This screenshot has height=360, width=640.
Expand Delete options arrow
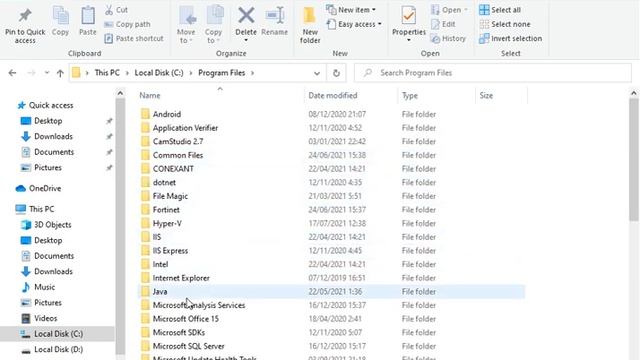pyautogui.click(x=246, y=40)
